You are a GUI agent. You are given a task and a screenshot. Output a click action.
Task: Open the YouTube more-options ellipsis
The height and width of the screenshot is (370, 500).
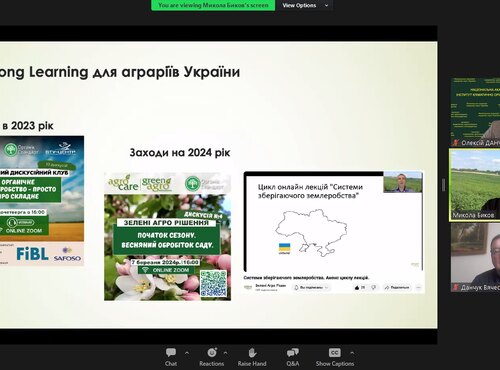[x=419, y=287]
